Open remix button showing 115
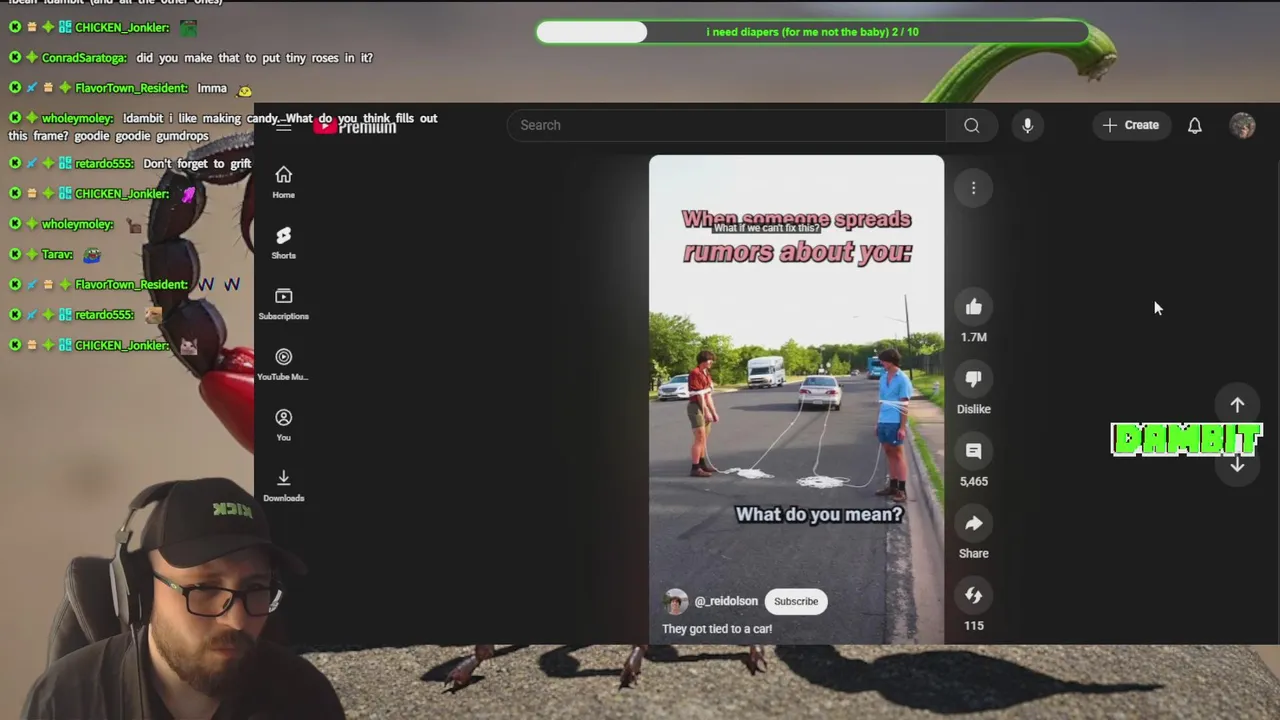This screenshot has width=1280, height=720. pos(973,595)
